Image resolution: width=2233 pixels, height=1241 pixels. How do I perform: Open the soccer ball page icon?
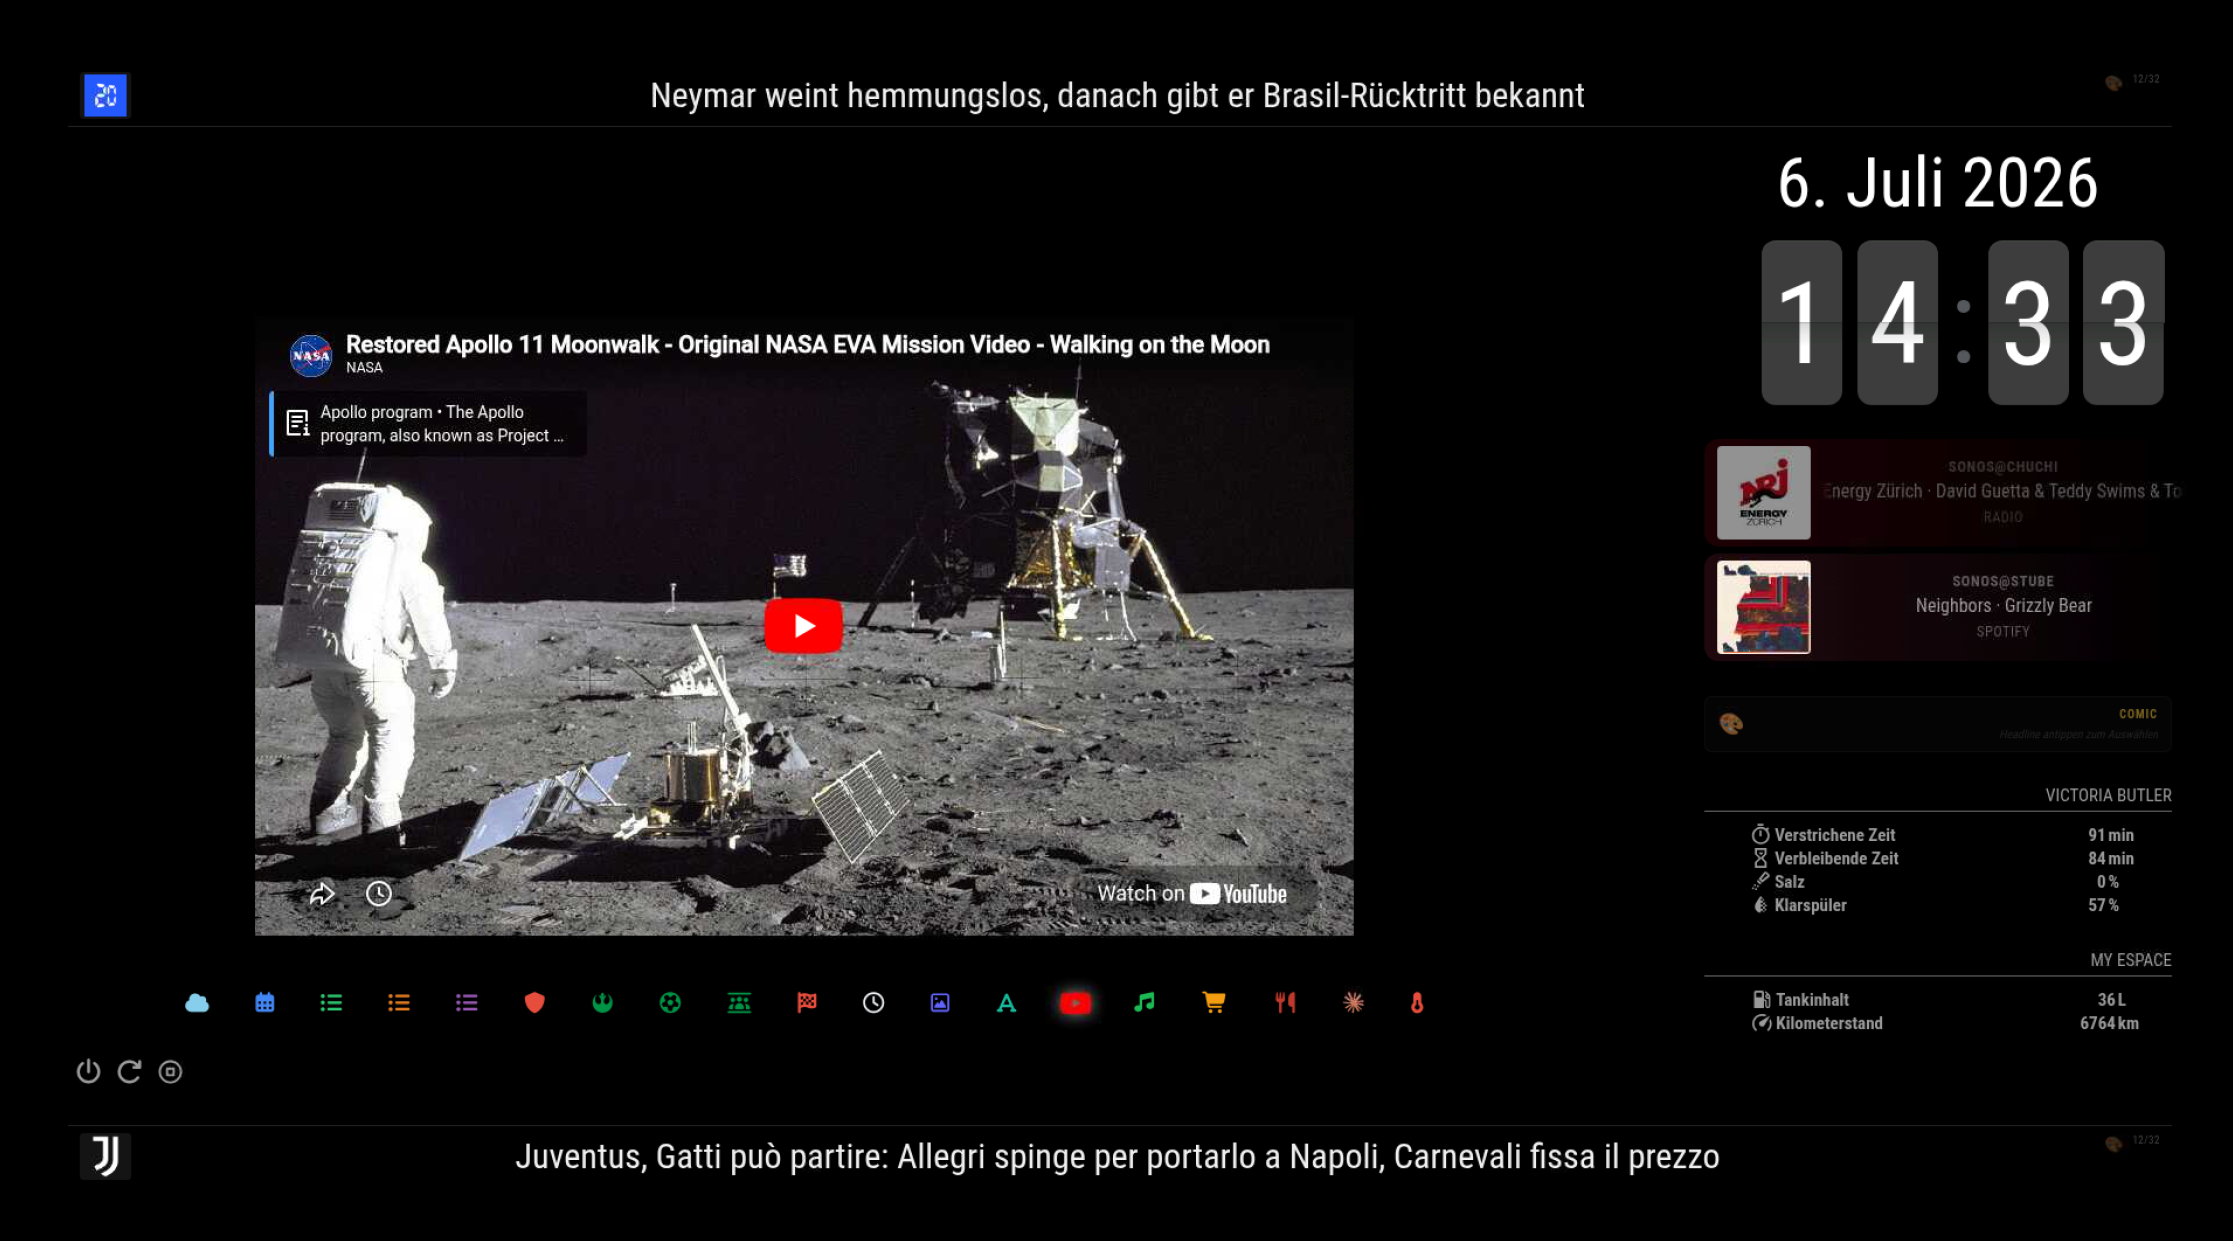click(670, 1003)
